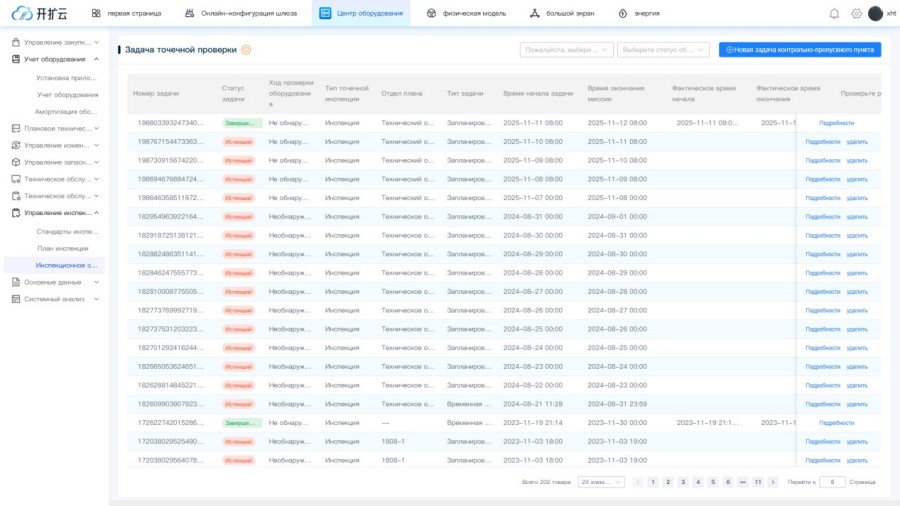Open settings via the gear icon
The image size is (900, 506).
coord(856,13)
